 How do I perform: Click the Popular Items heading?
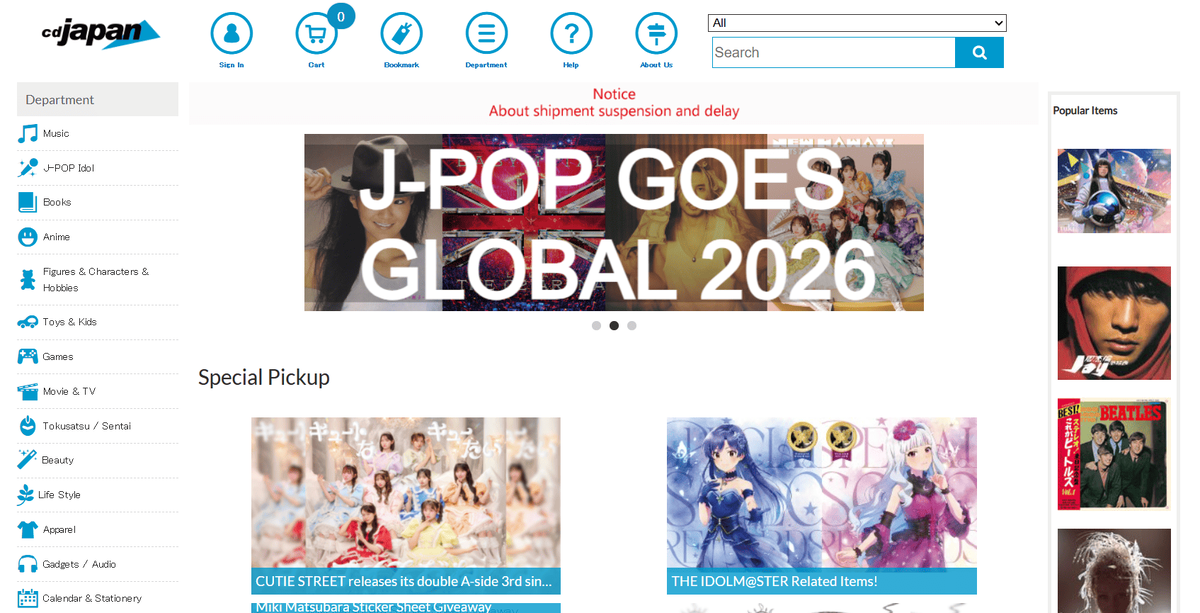pyautogui.click(x=1085, y=110)
